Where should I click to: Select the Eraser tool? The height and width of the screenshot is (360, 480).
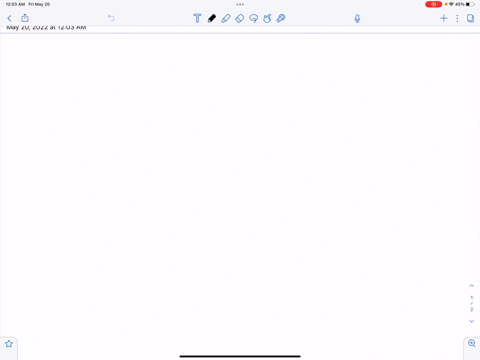coord(239,18)
